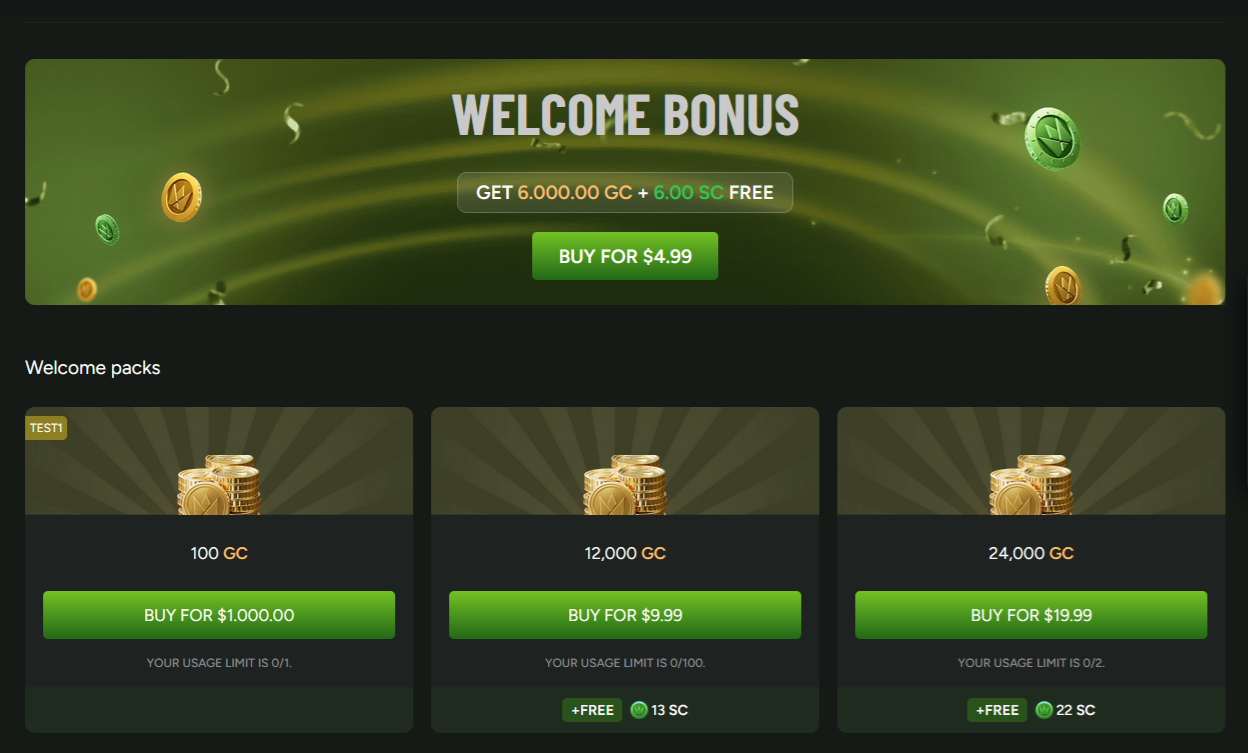This screenshot has height=753, width=1248.
Task: Click the WELCOME BONUS banner heading
Action: (625, 114)
